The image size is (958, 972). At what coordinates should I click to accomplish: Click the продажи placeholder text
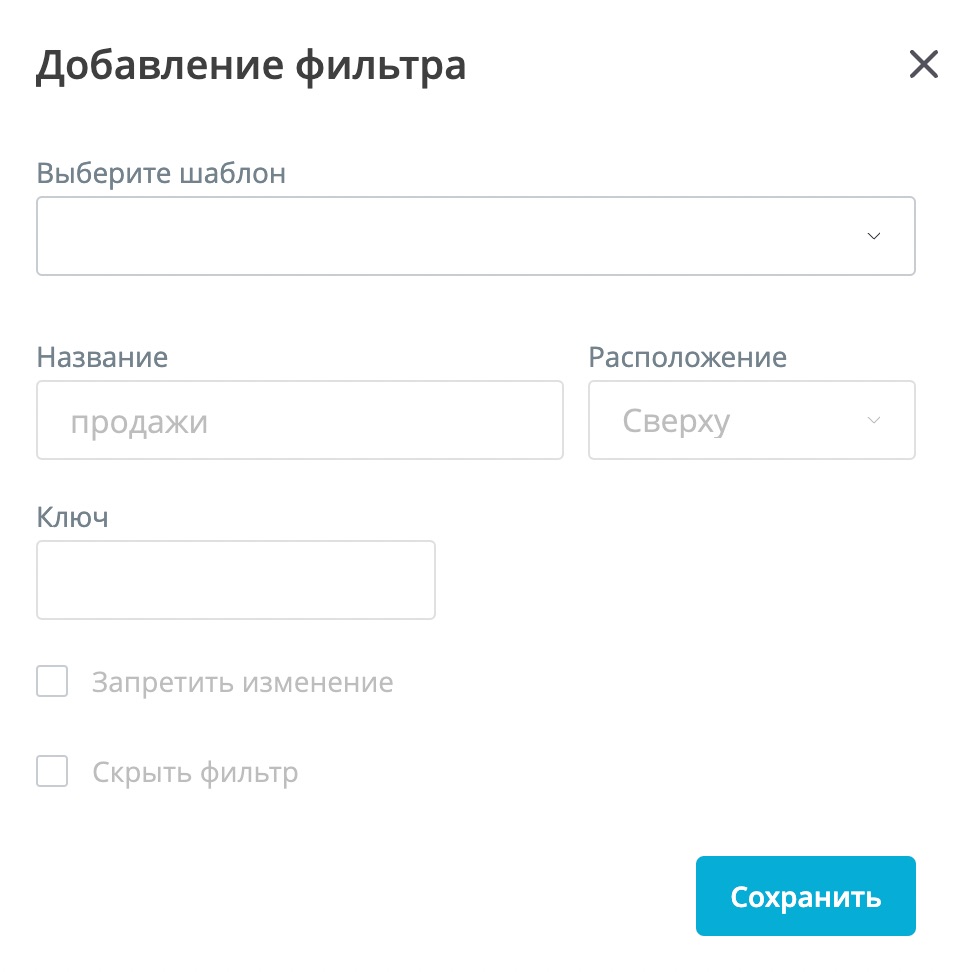pos(139,421)
